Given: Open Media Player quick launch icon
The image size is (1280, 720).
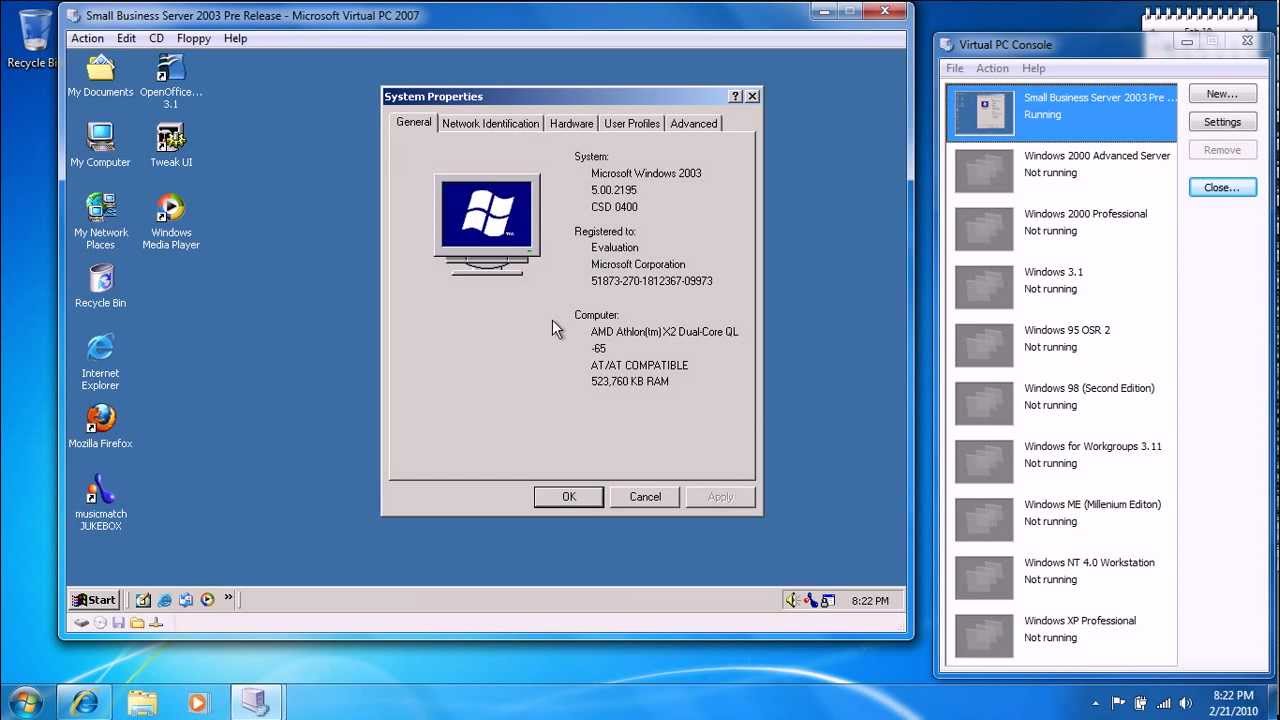Looking at the screenshot, I should (x=207, y=600).
